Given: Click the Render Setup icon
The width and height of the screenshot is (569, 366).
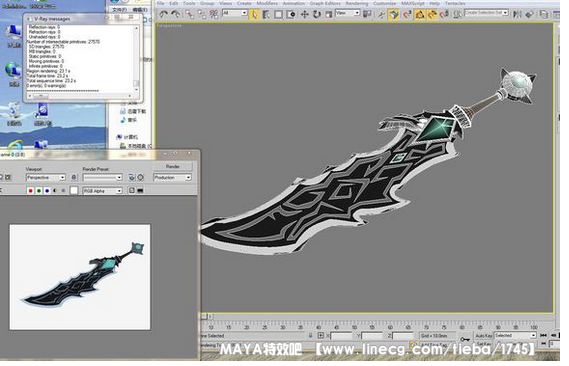Looking at the screenshot, I should click(132, 177).
